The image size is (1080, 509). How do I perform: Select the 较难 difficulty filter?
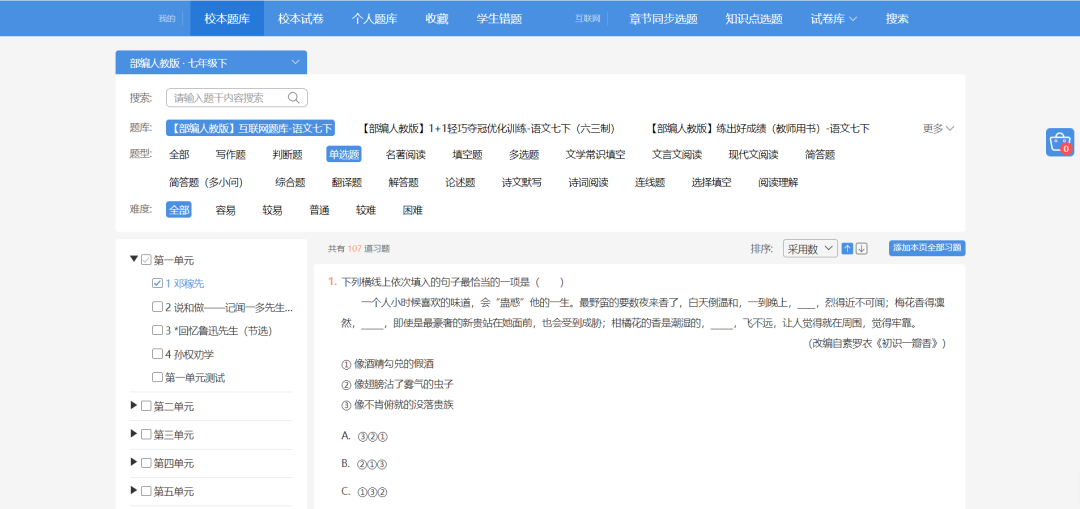[x=366, y=210]
